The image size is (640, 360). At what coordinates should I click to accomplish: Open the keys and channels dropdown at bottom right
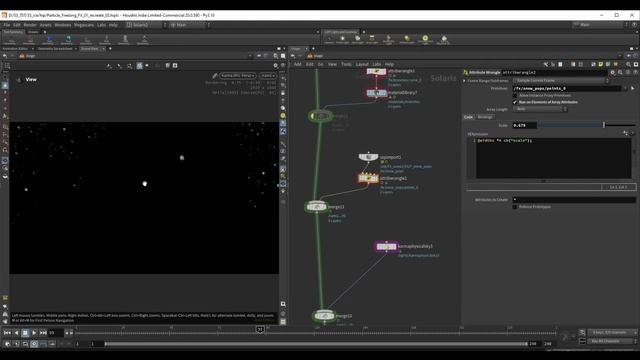pyautogui.click(x=613, y=333)
